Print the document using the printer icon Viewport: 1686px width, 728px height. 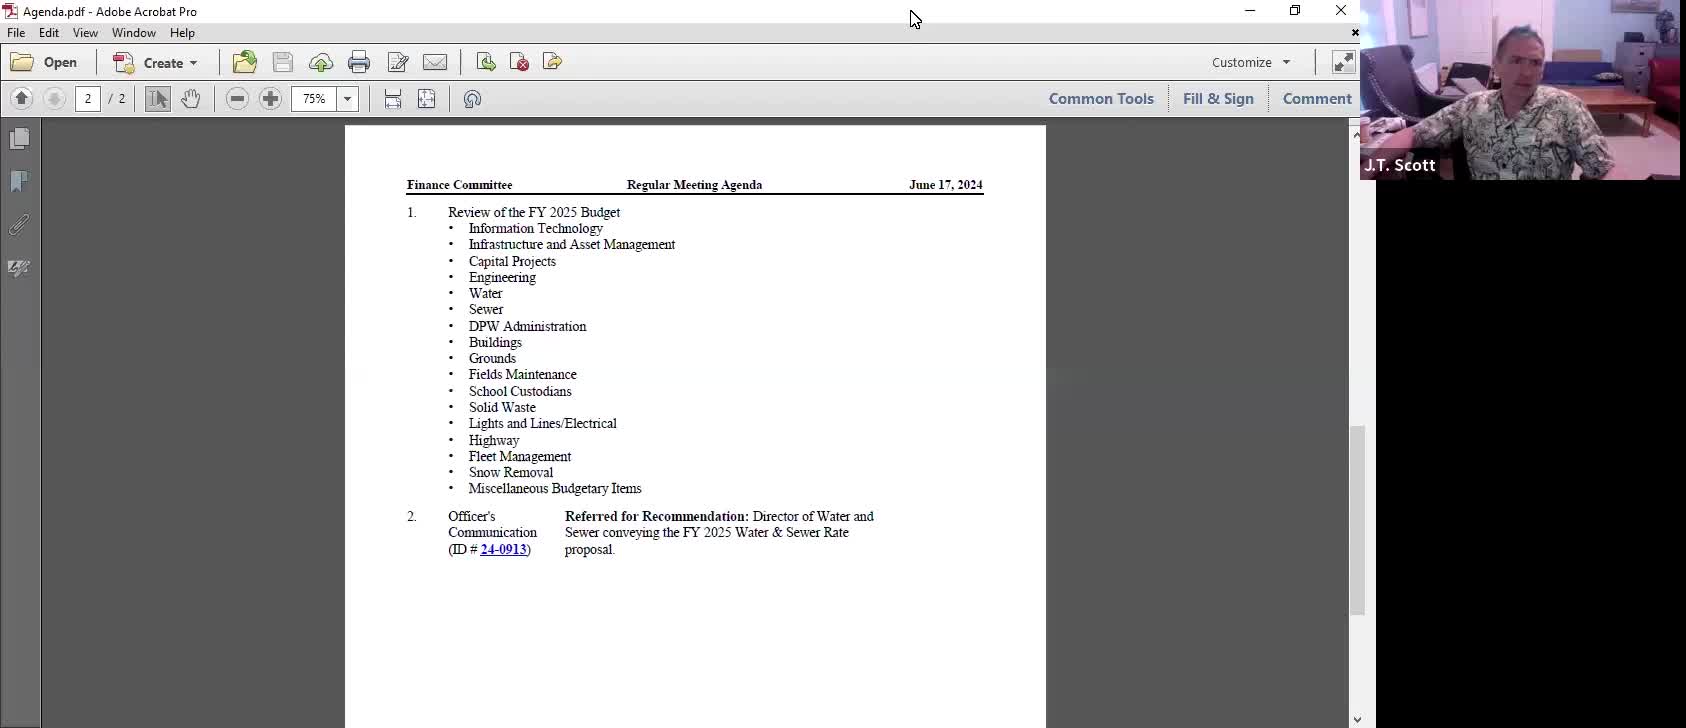359,63
